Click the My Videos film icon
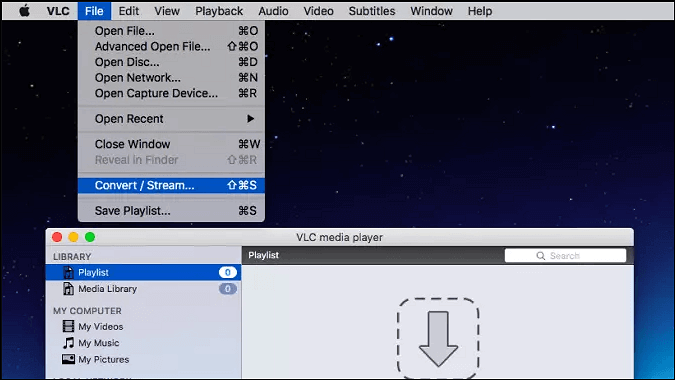This screenshot has height=380, width=675. [68, 326]
